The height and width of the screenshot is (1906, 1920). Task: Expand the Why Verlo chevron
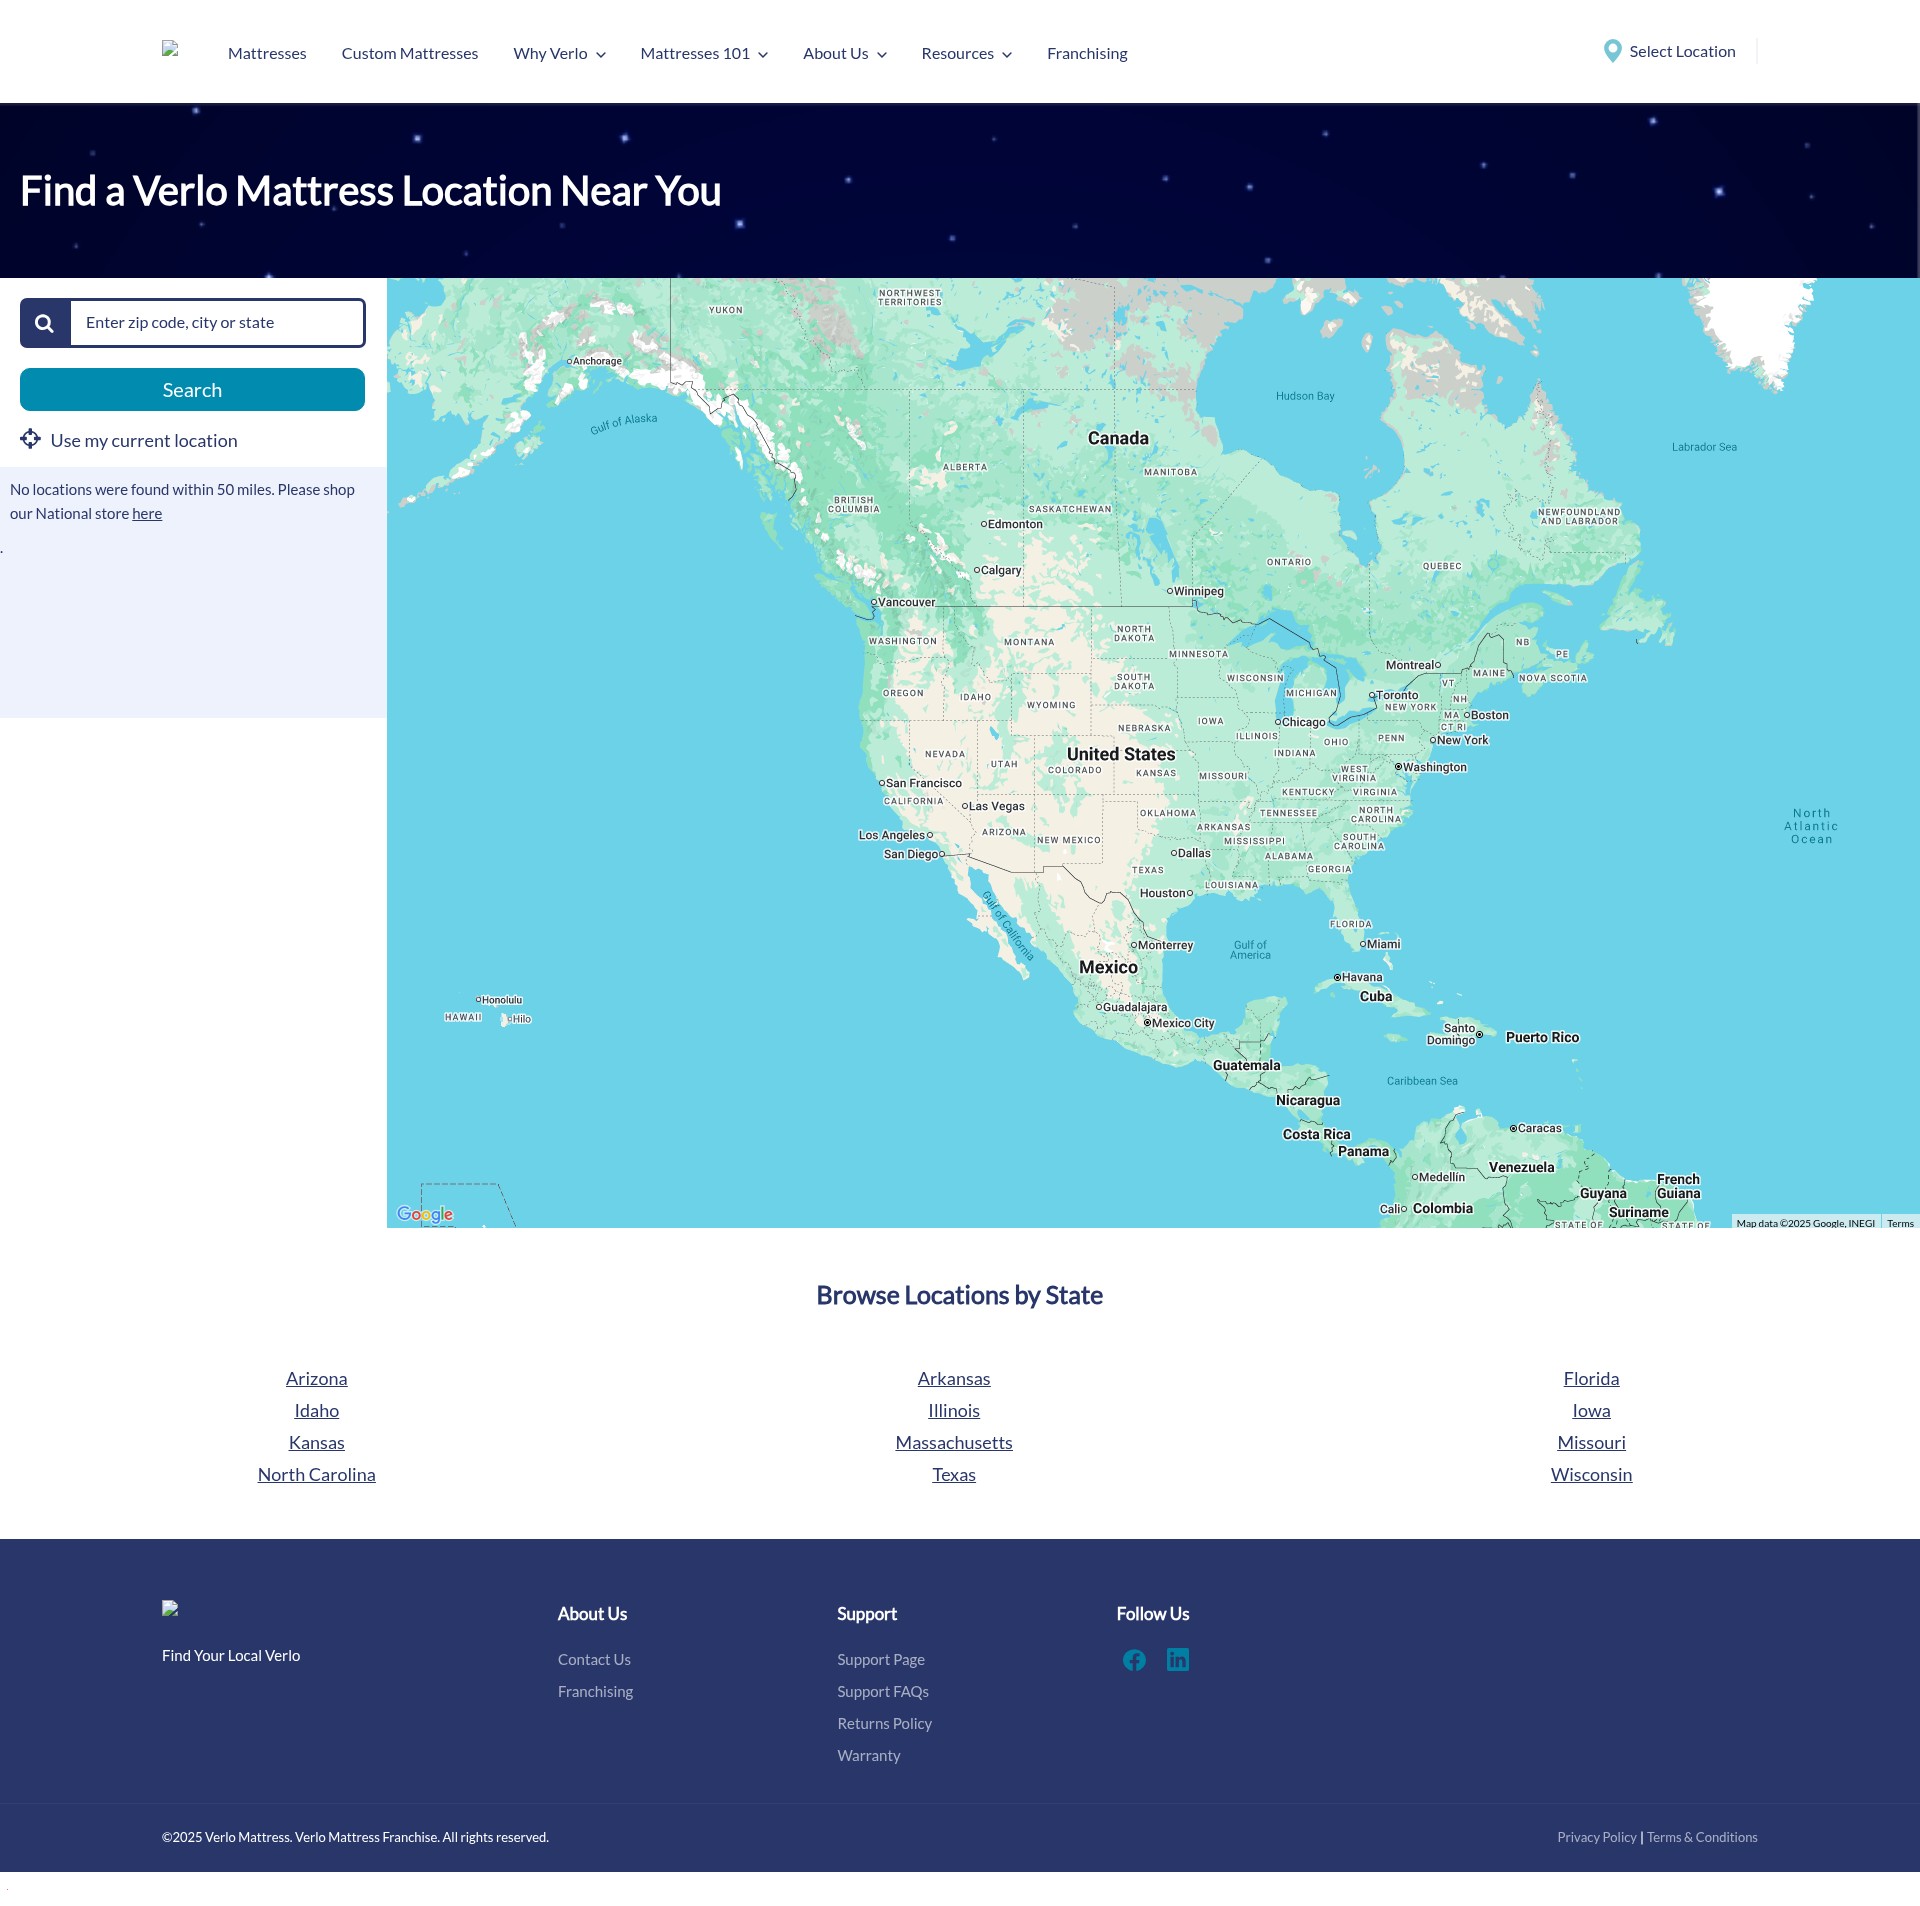coord(601,55)
